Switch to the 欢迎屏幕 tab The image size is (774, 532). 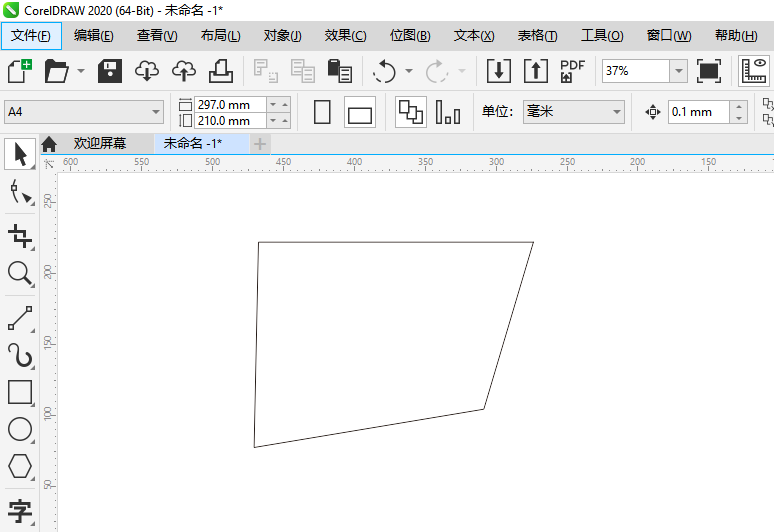(x=99, y=144)
